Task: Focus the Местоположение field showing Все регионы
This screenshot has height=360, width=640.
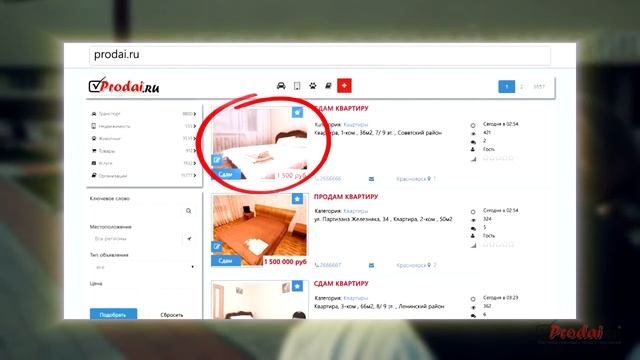Action: click(137, 239)
